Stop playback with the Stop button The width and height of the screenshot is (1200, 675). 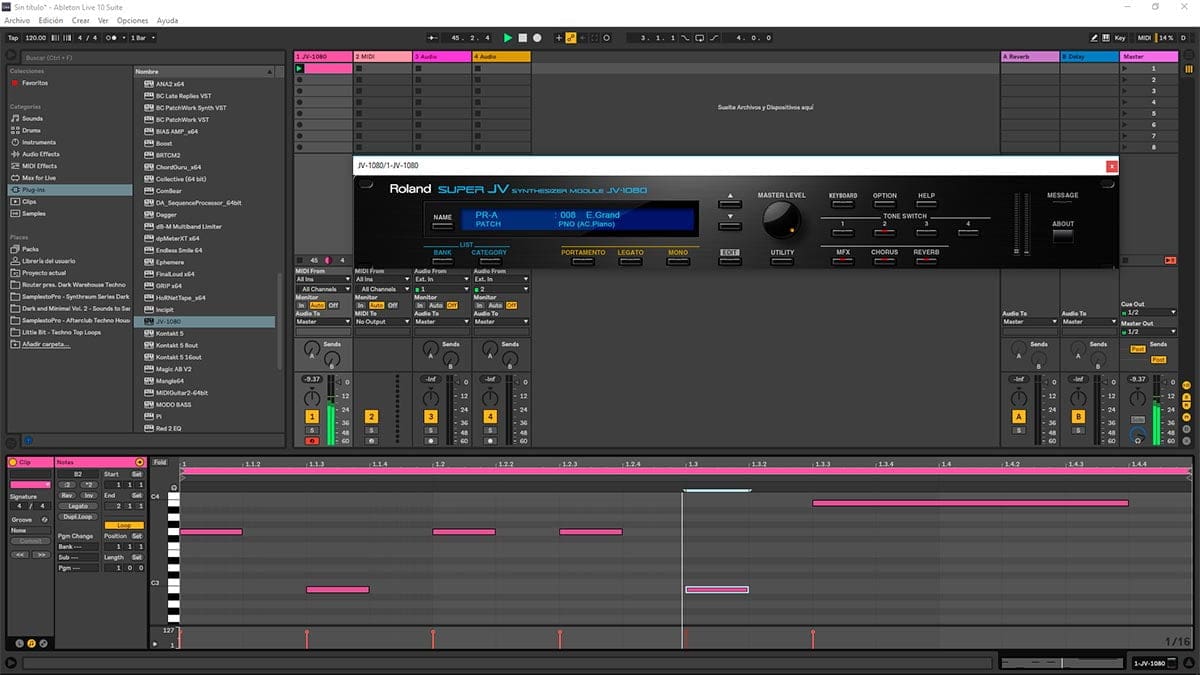(522, 38)
